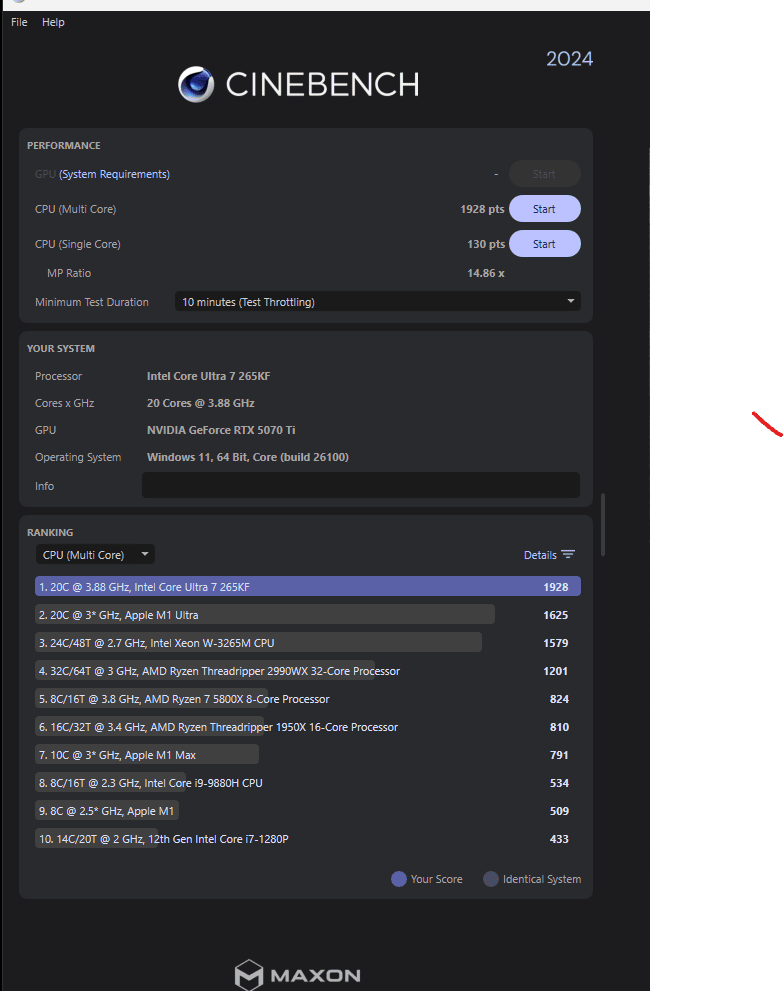Click the 14.86 x MP Ratio value
Viewport: 784px width, 991px height.
[x=486, y=273]
